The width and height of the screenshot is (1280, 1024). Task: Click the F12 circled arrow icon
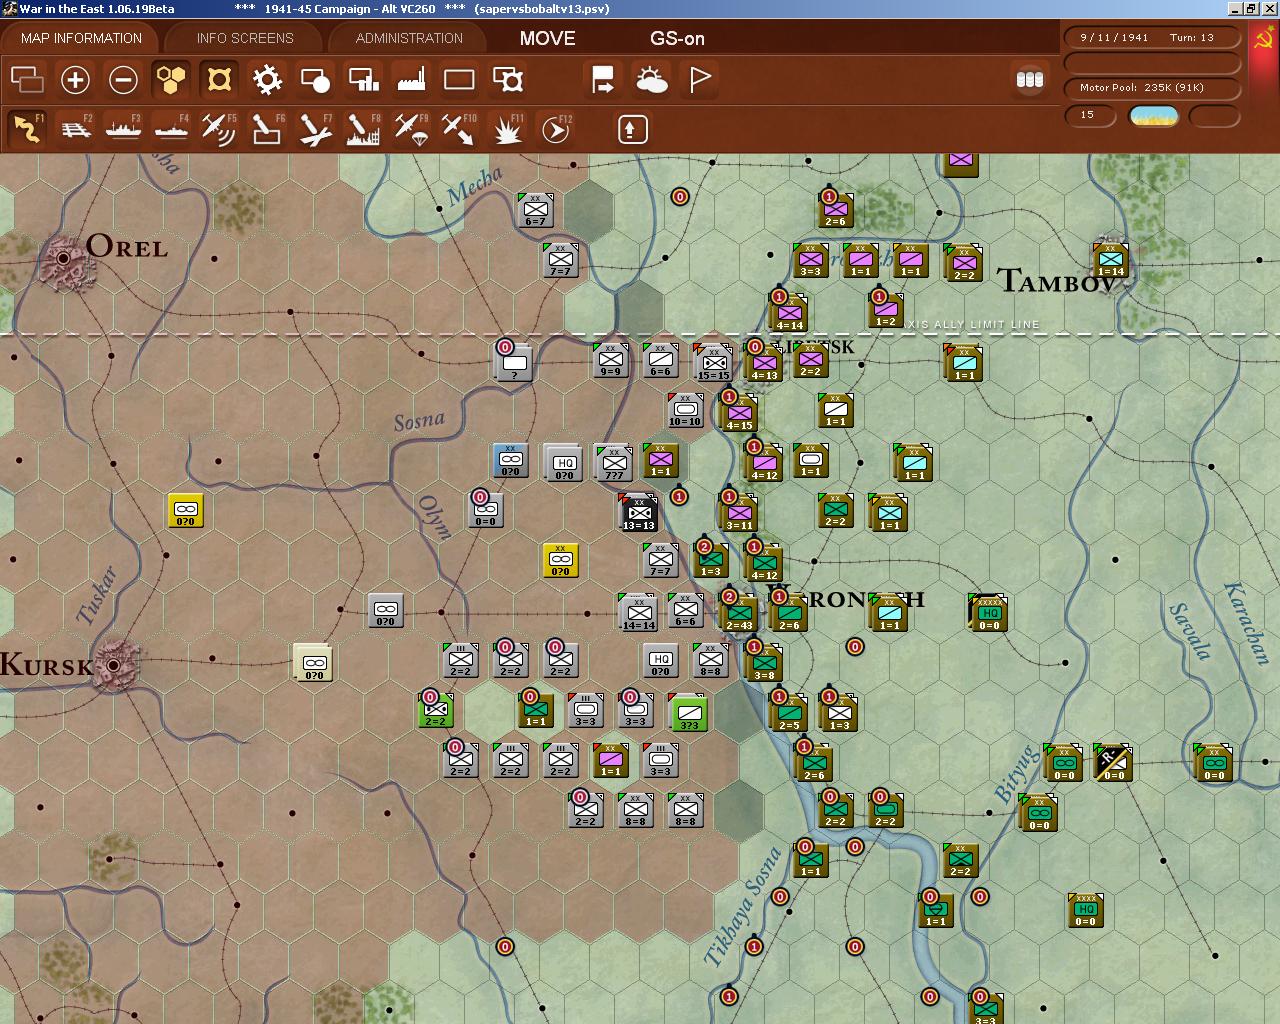click(556, 129)
